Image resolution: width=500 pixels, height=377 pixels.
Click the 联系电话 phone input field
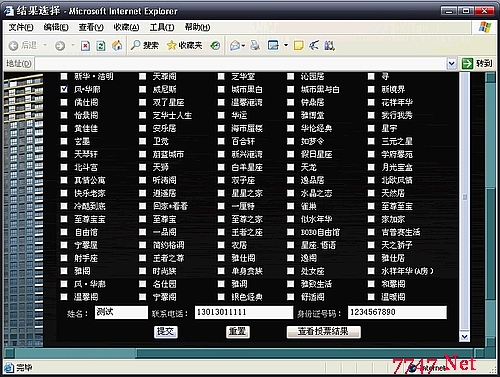[244, 312]
